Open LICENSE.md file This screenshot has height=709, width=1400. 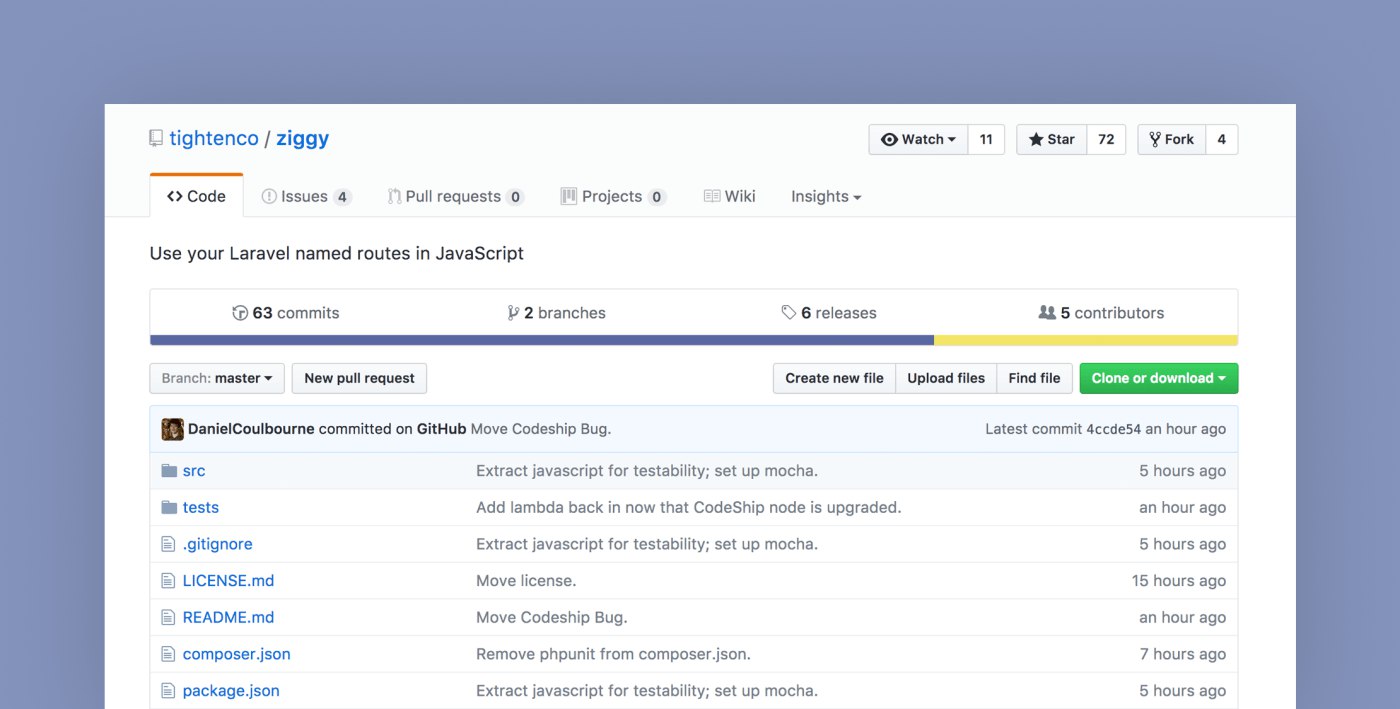(x=228, y=581)
